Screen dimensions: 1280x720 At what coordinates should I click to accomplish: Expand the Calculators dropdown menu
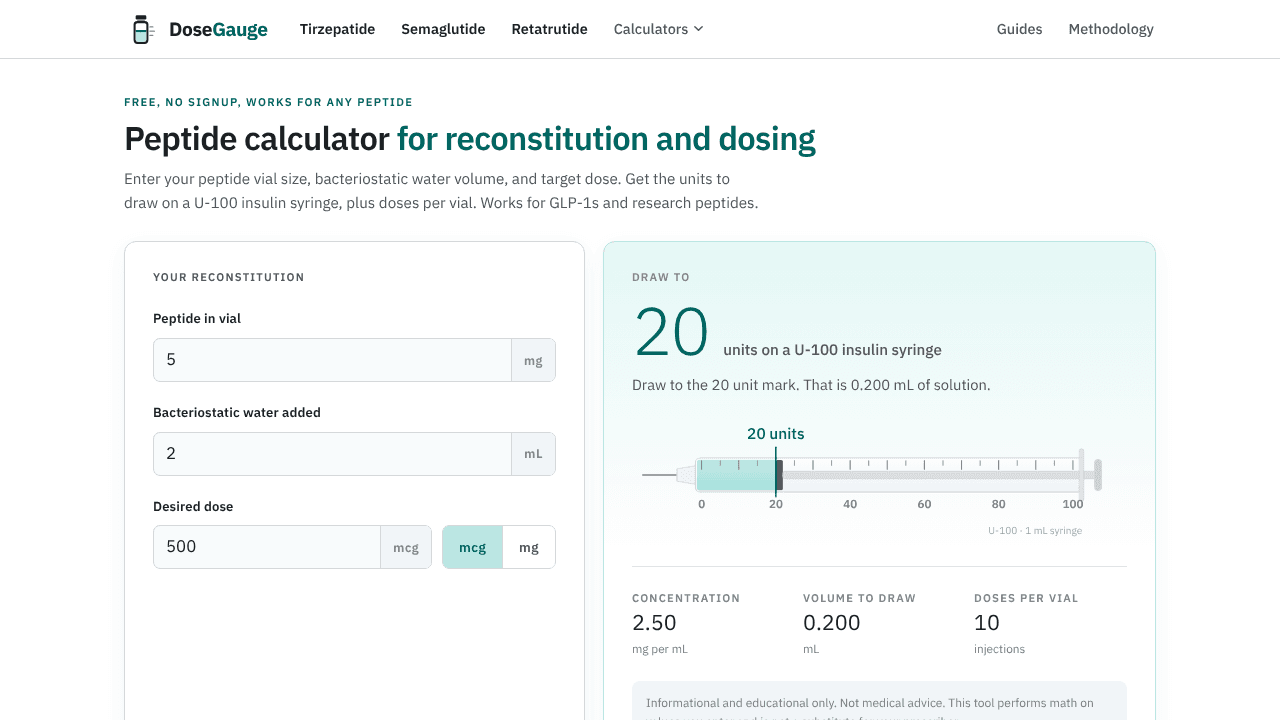pos(658,29)
